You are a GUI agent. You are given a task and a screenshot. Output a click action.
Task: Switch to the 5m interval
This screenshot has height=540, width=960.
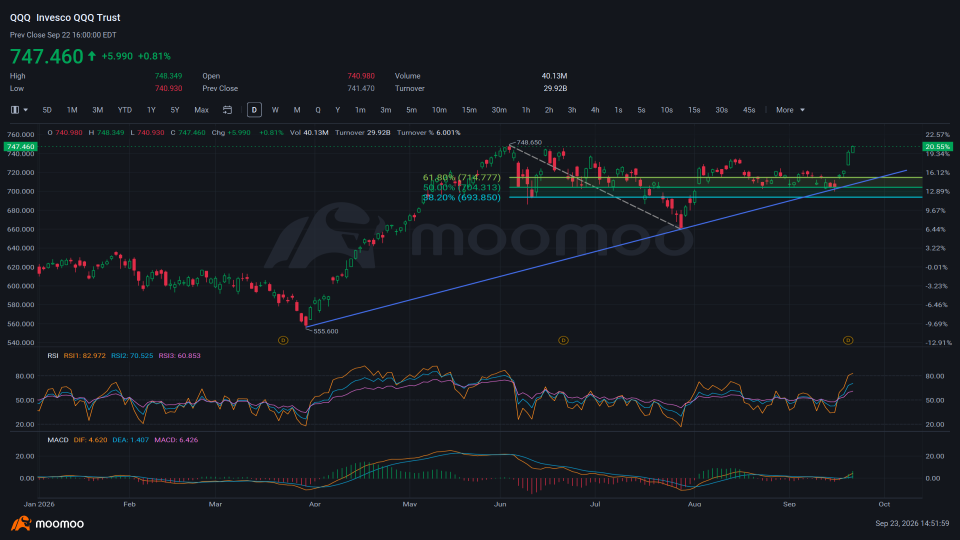411,110
